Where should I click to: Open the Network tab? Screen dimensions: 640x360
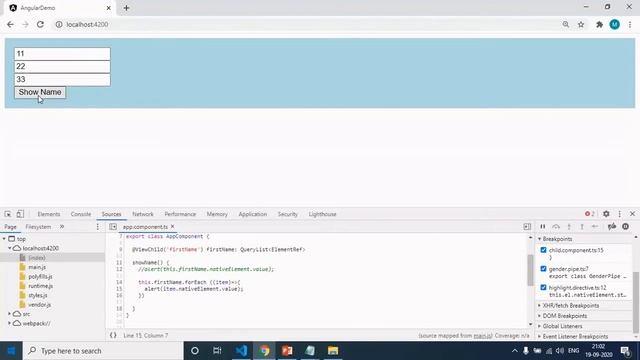[143, 214]
